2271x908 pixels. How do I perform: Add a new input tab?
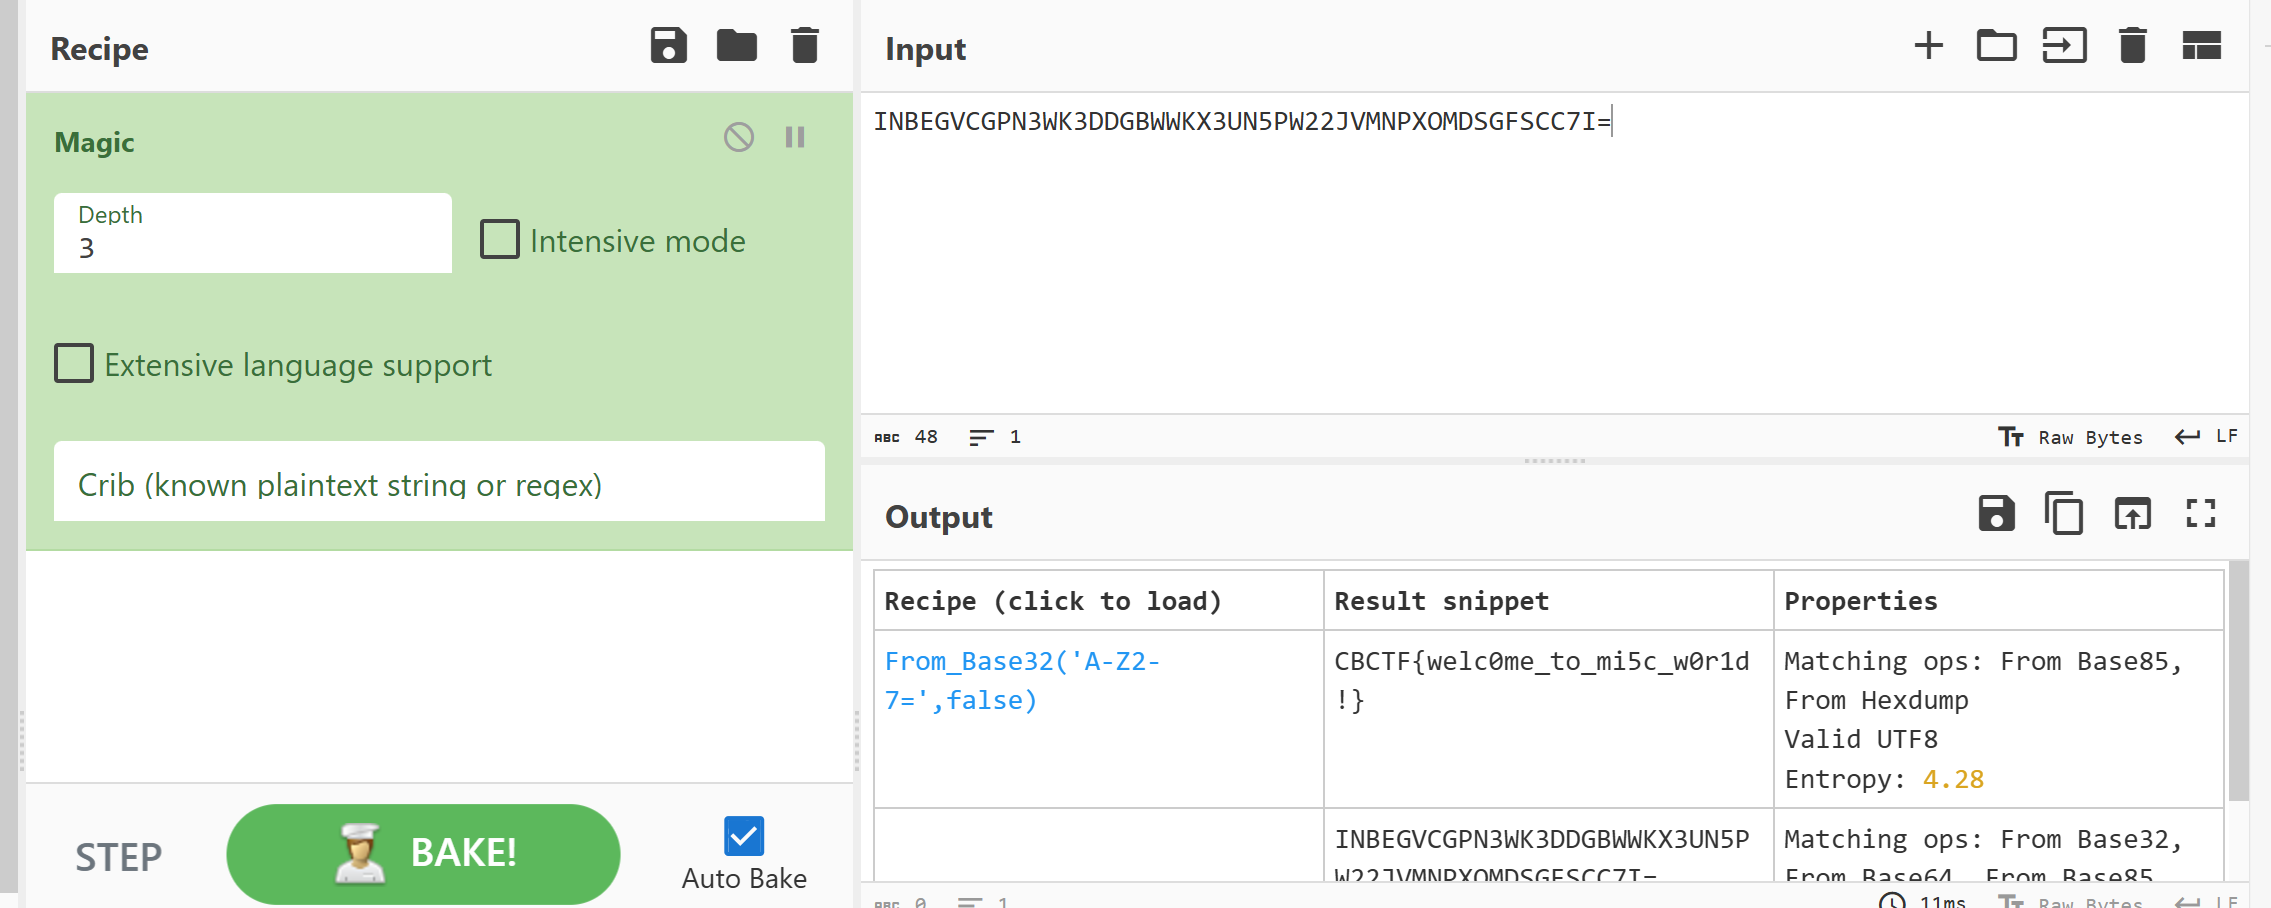coord(1928,46)
